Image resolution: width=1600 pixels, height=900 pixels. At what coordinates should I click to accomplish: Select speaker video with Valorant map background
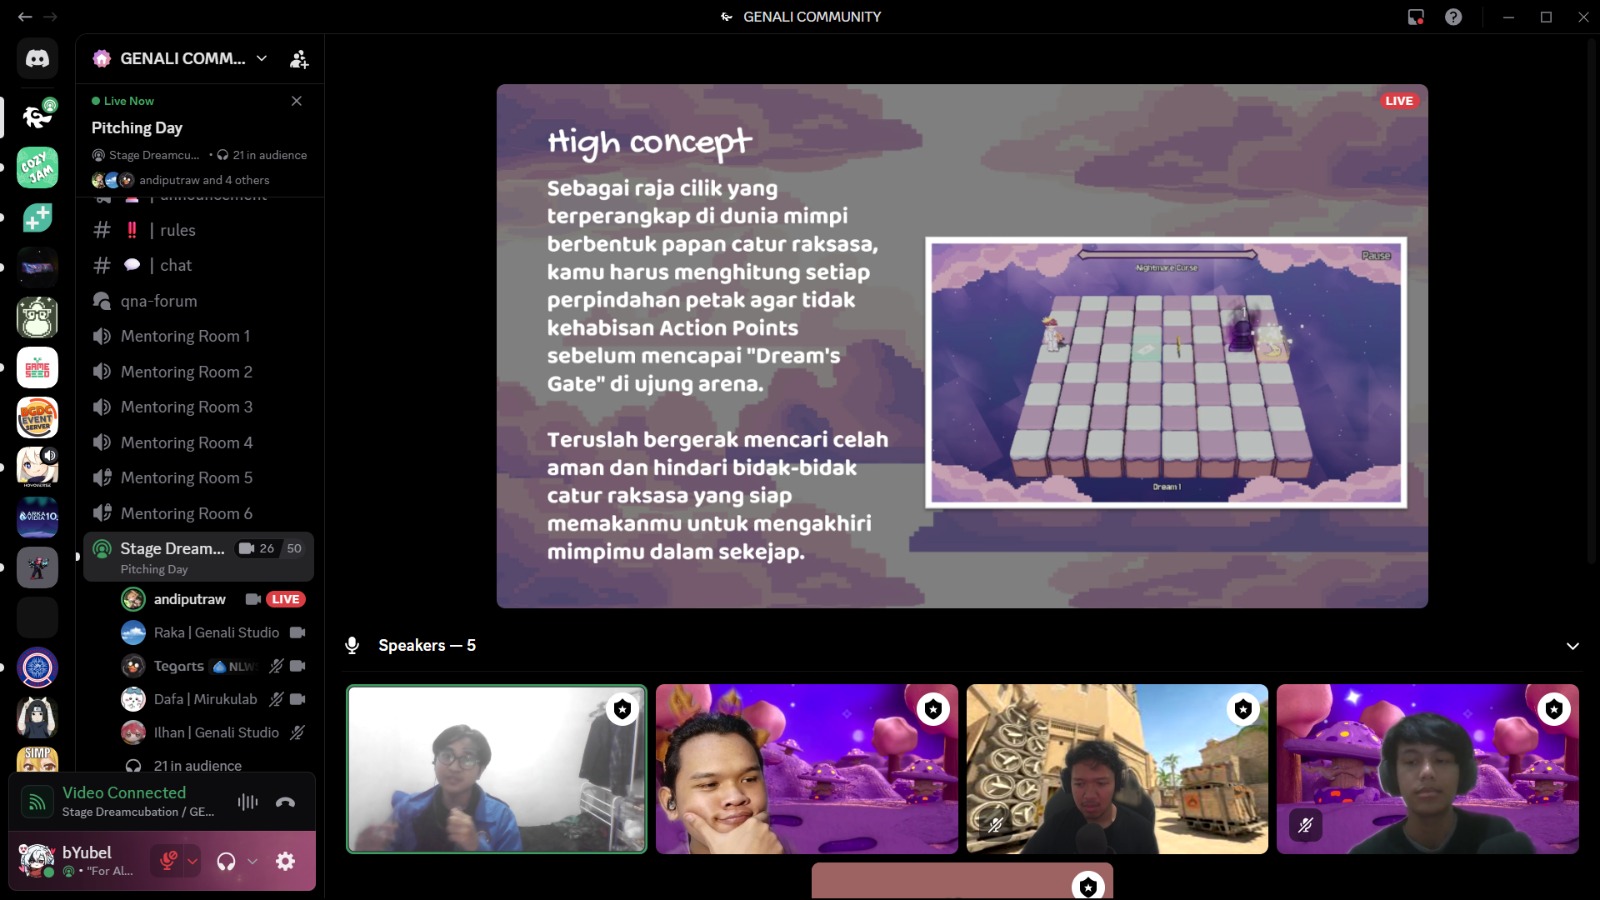coord(1117,769)
